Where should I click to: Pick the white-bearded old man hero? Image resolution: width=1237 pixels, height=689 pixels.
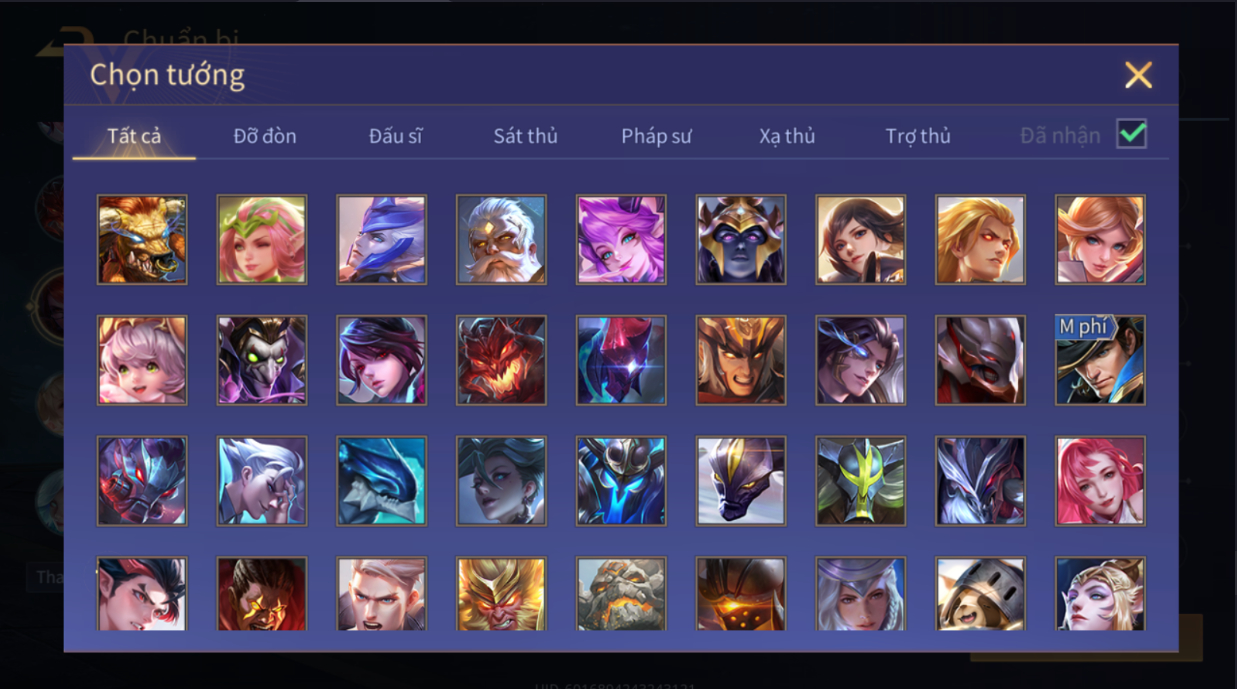[x=501, y=240]
